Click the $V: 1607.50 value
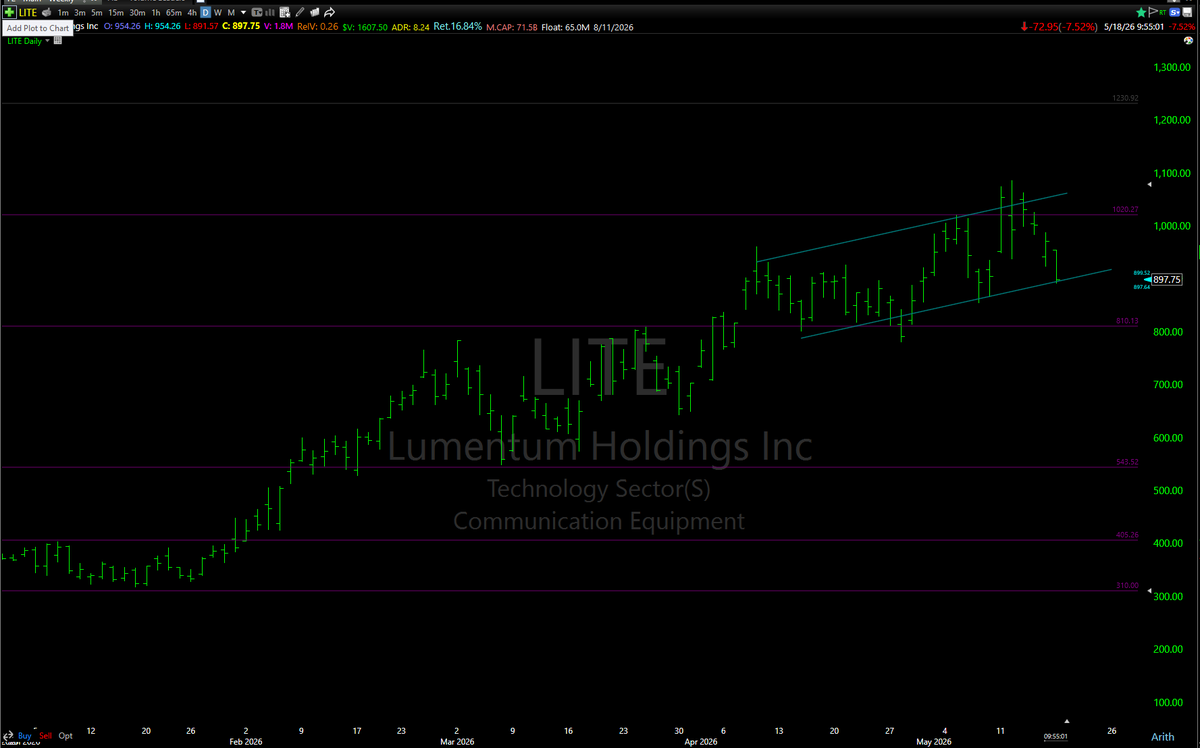Screen dimensions: 1200x748 tap(364, 26)
